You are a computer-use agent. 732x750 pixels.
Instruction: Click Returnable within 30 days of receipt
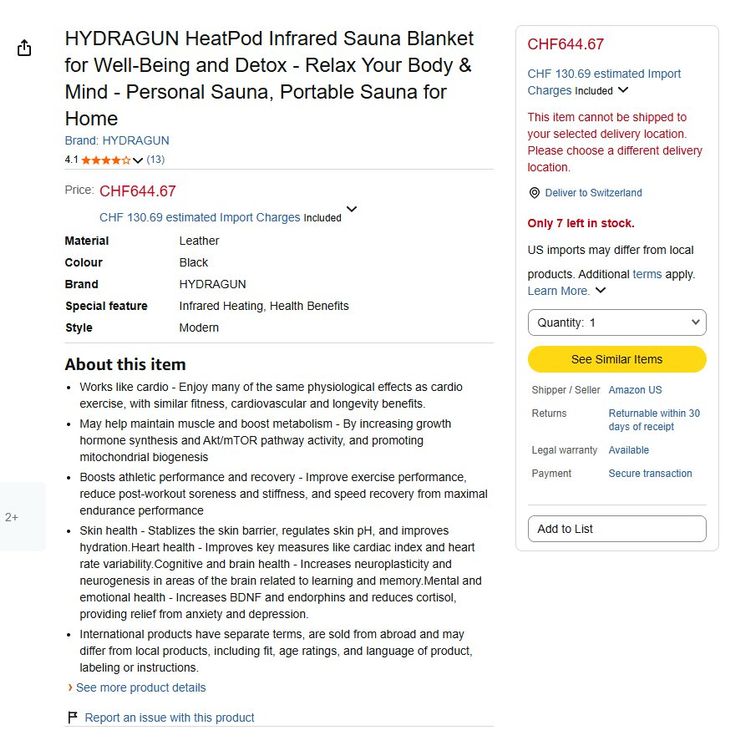point(654,419)
